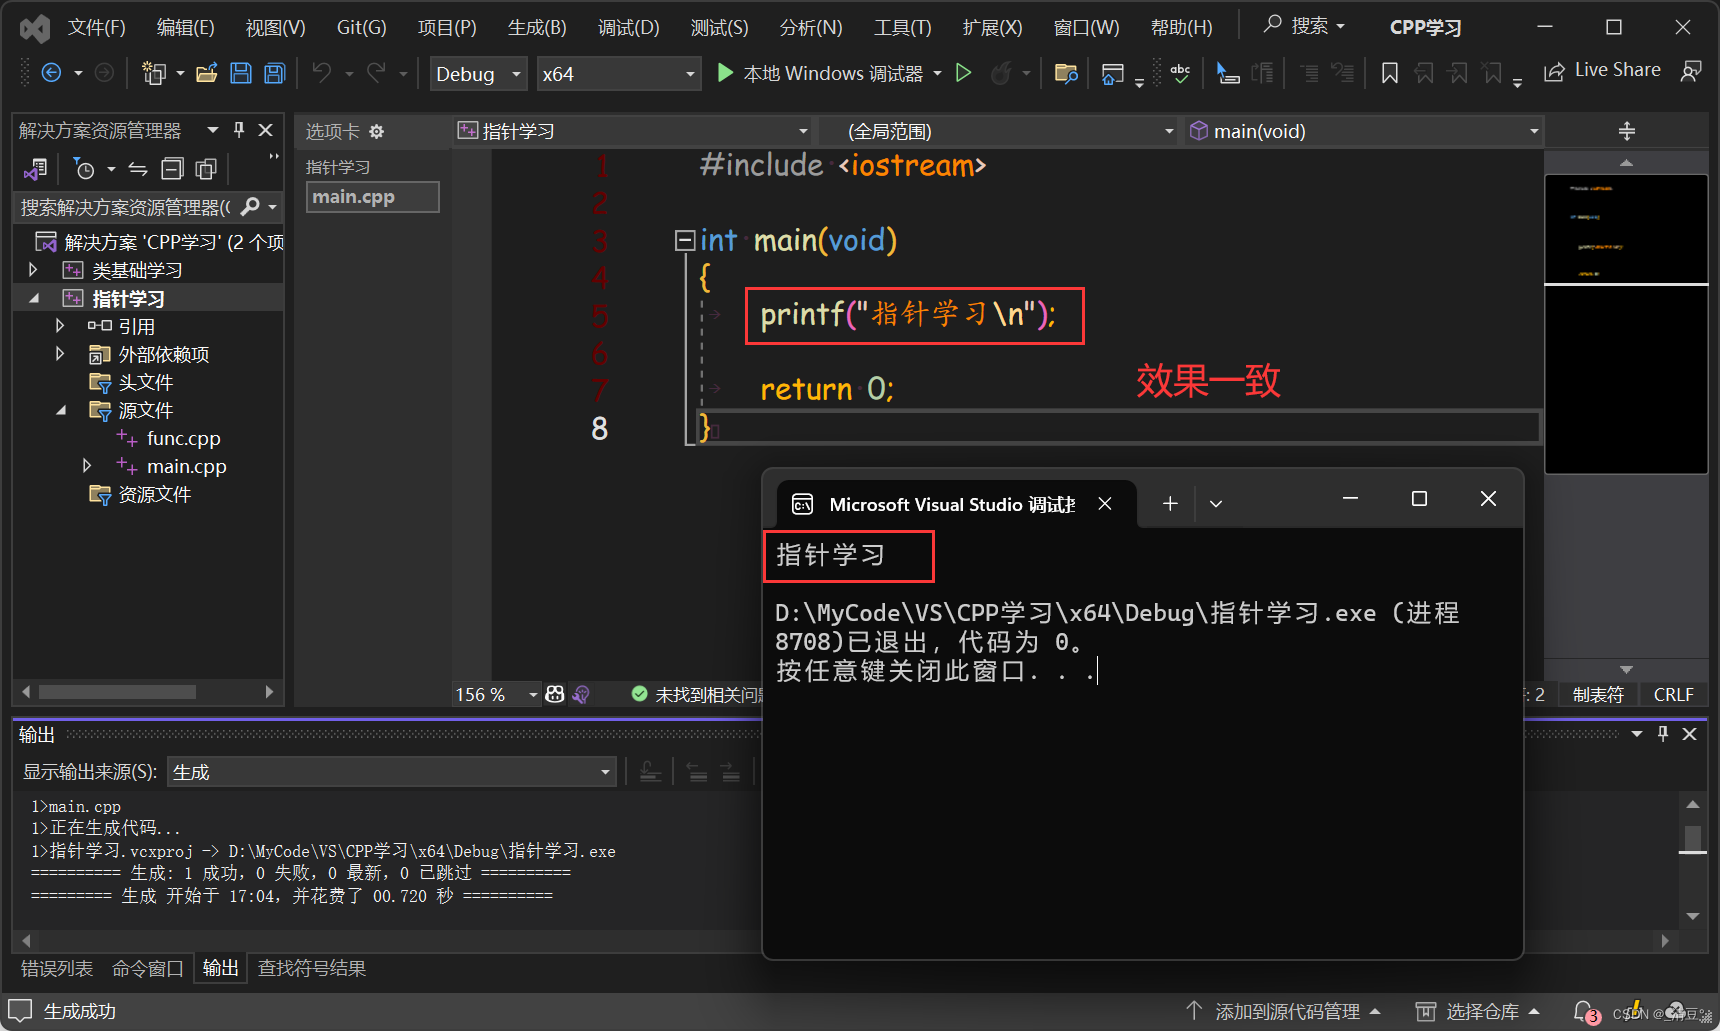This screenshot has width=1720, height=1031.
Task: Close the Microsoft Visual Studio debug console tab
Action: tap(1105, 504)
